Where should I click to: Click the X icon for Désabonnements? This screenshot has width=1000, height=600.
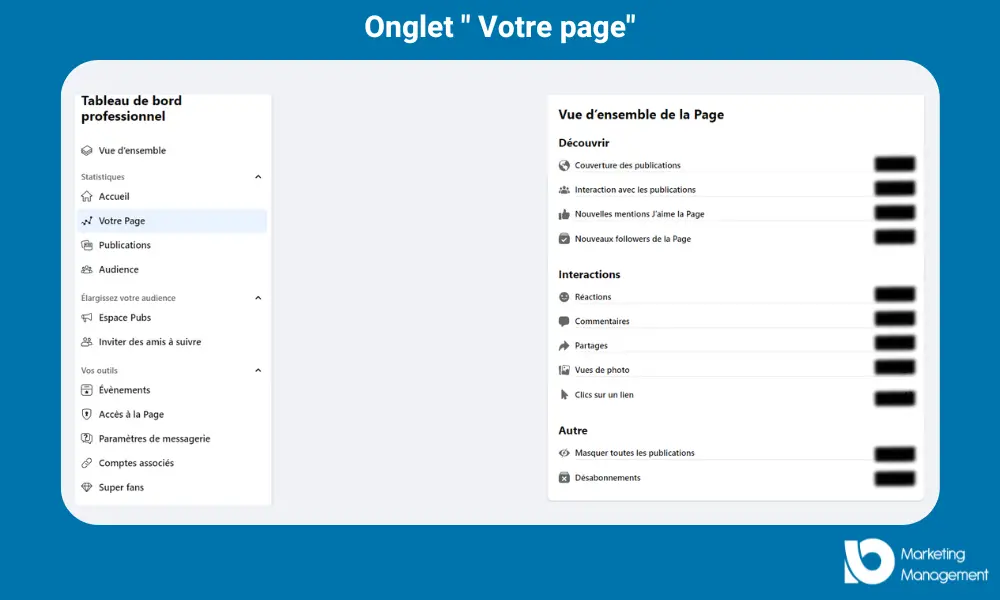coord(564,478)
